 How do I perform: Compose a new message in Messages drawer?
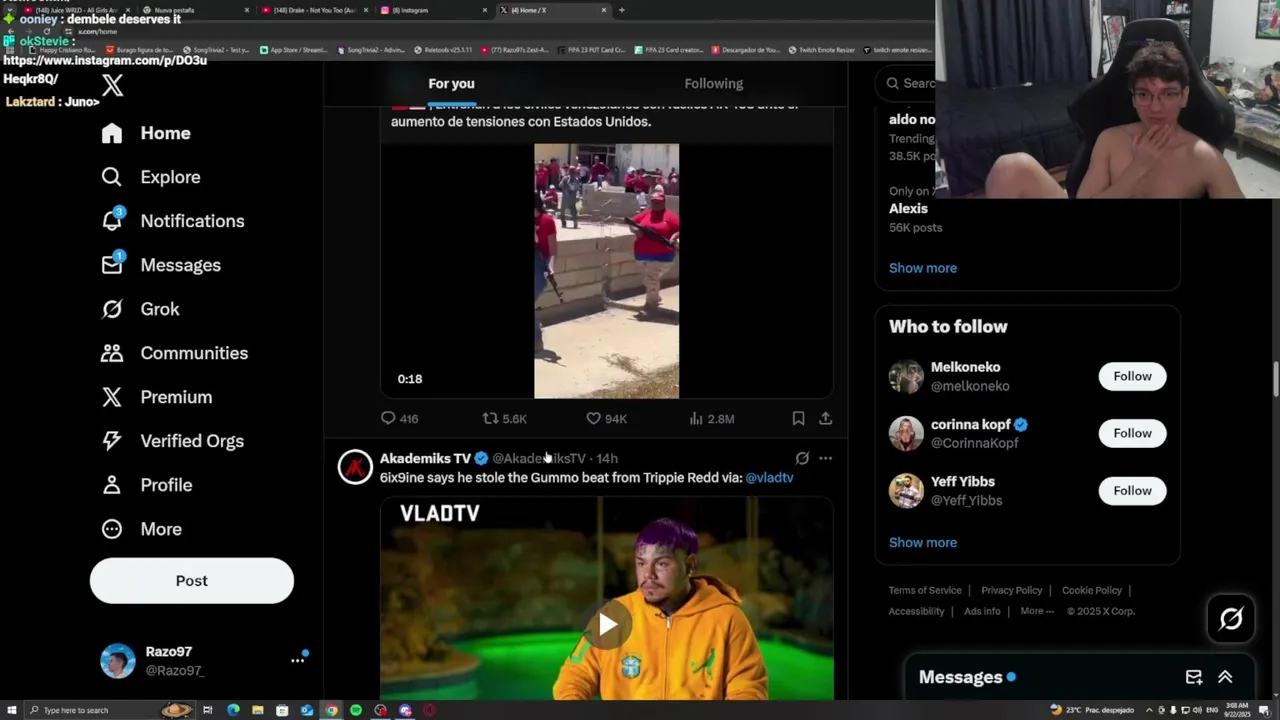(1194, 677)
